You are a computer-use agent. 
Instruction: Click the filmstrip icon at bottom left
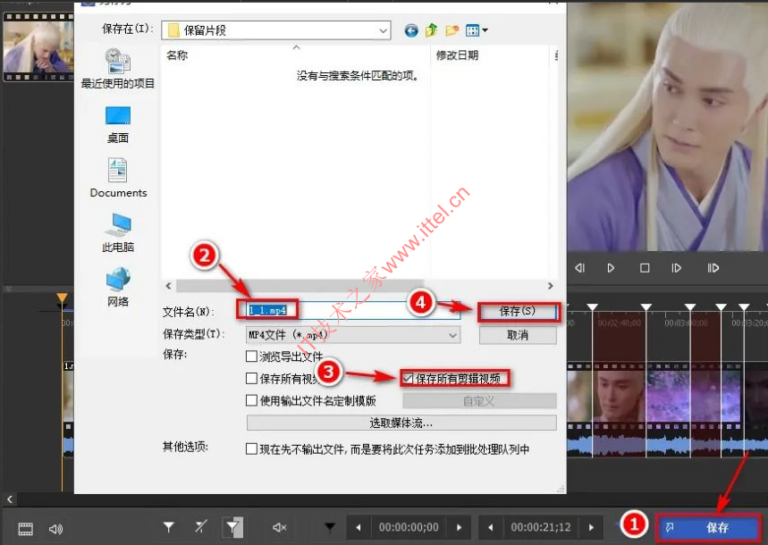point(26,528)
